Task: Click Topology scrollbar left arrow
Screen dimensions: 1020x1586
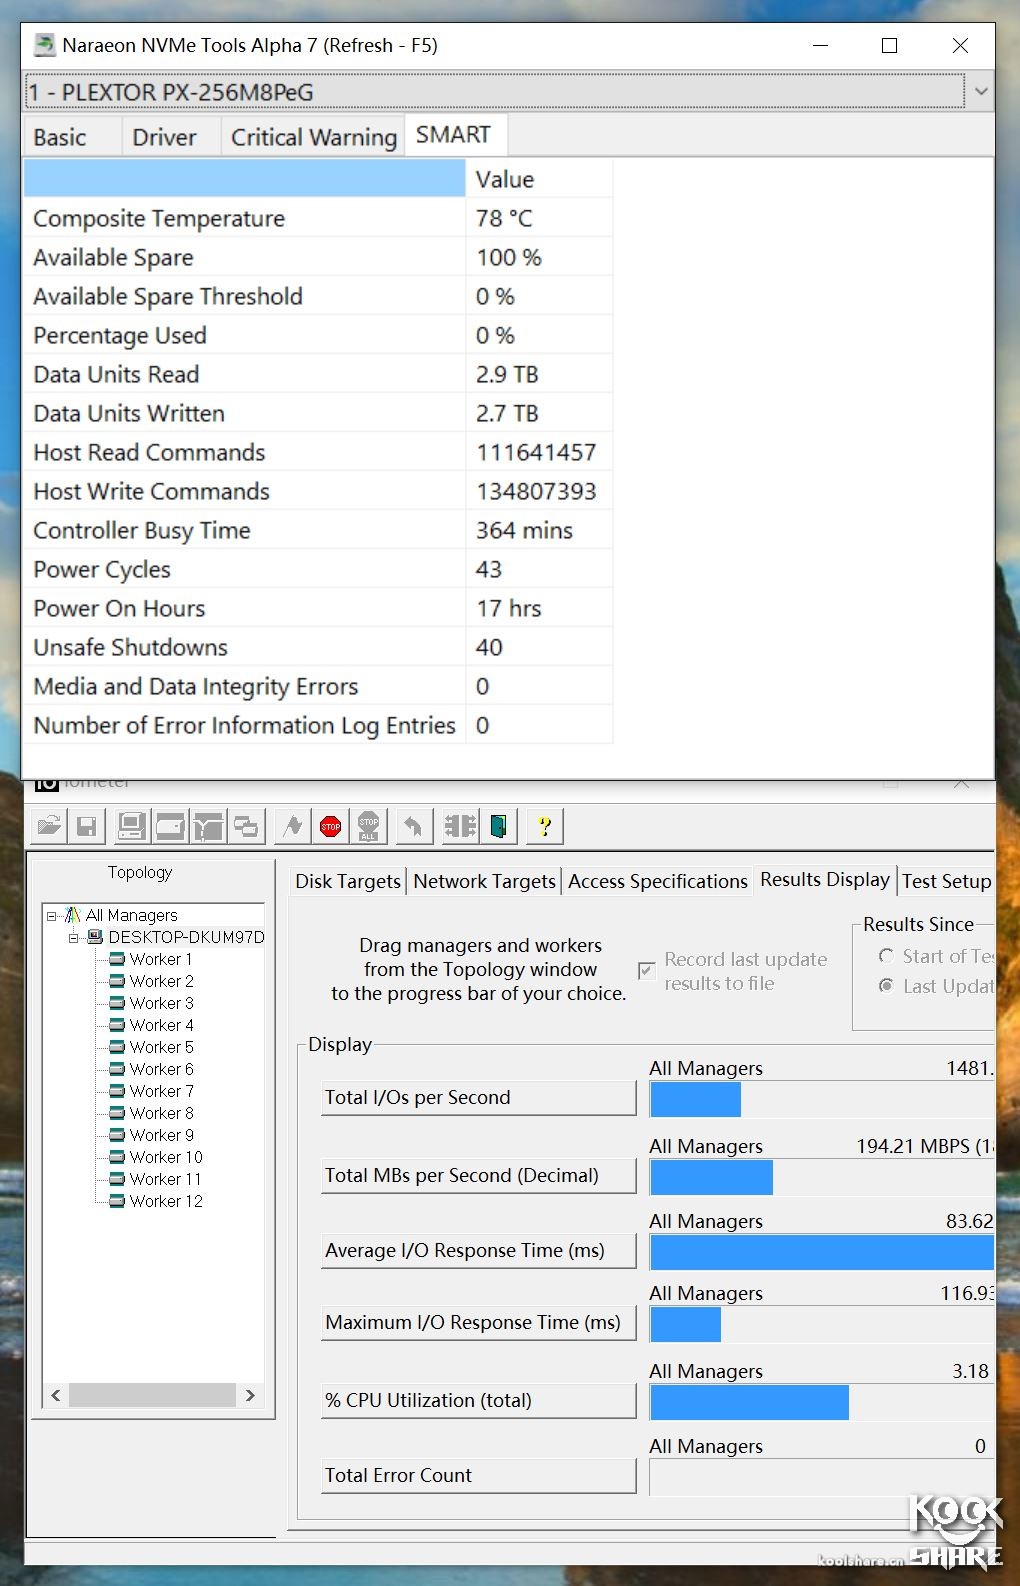Action: click(55, 1395)
